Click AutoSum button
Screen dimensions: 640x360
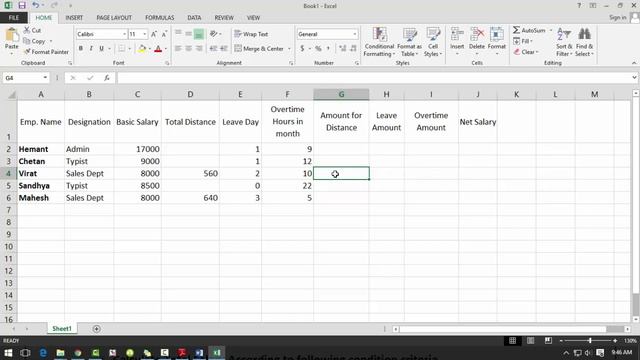[x=530, y=30]
